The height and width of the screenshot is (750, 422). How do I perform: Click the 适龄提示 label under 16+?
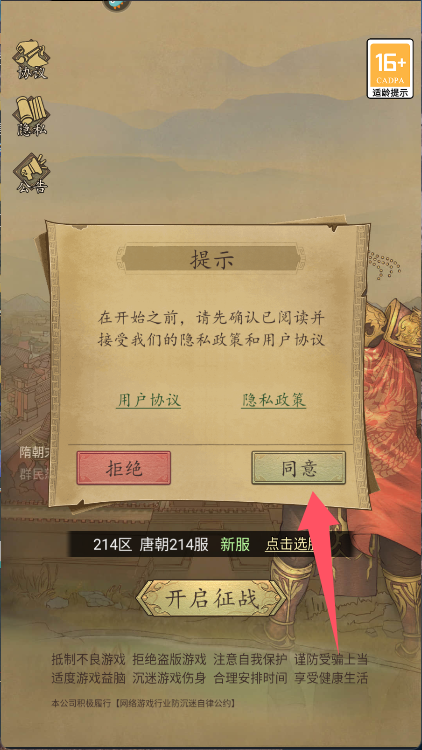click(x=390, y=92)
